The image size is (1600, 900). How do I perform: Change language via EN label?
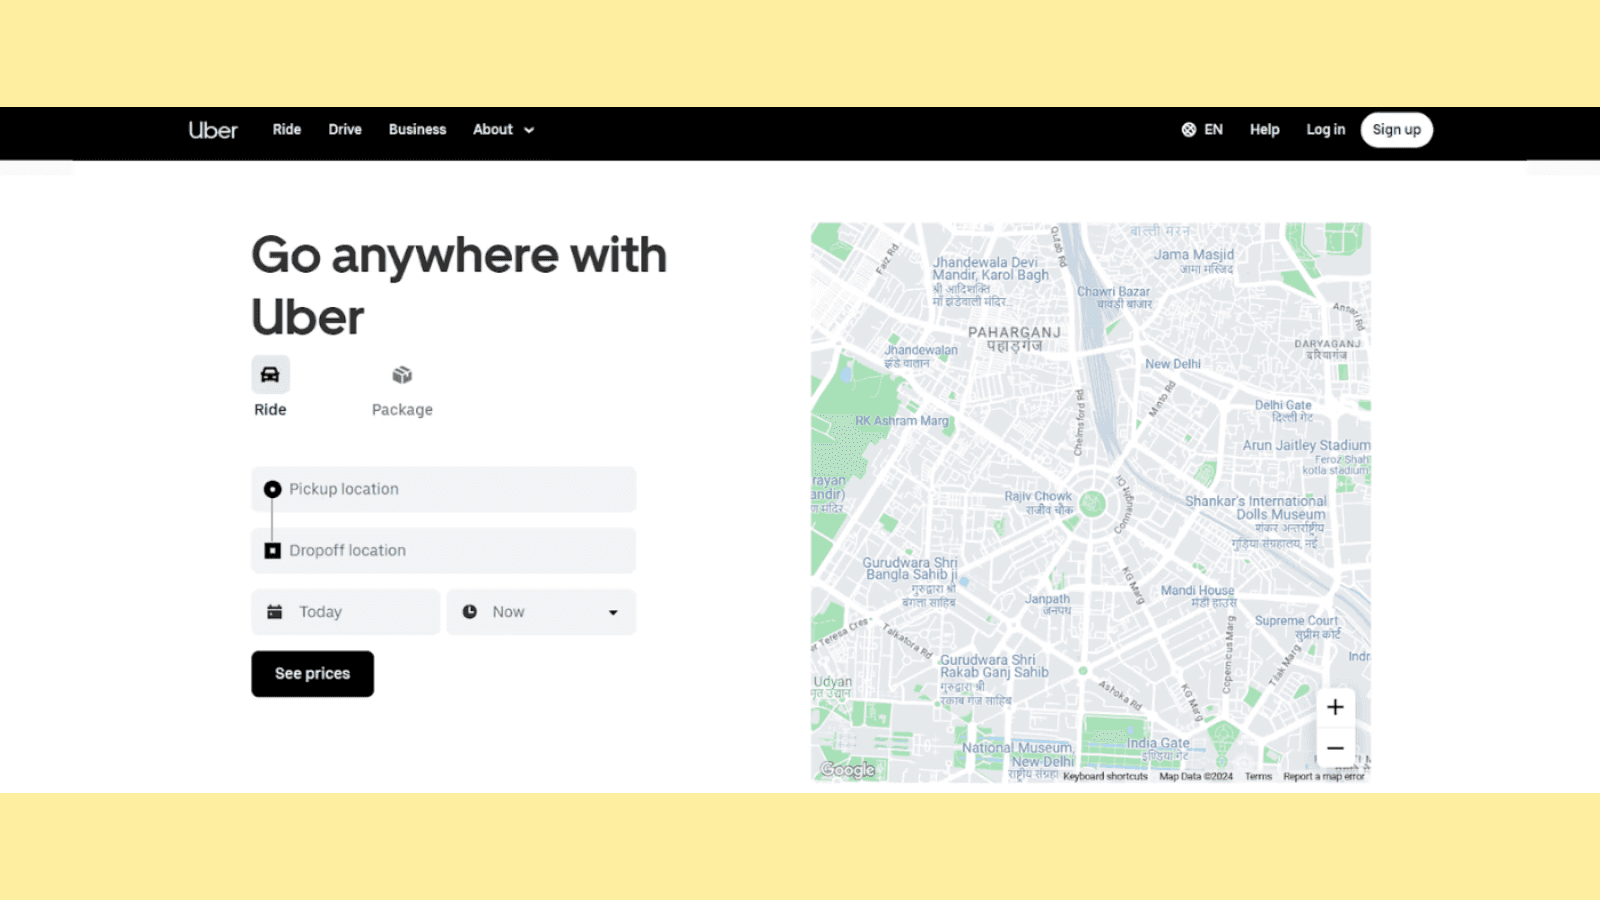click(x=1213, y=129)
